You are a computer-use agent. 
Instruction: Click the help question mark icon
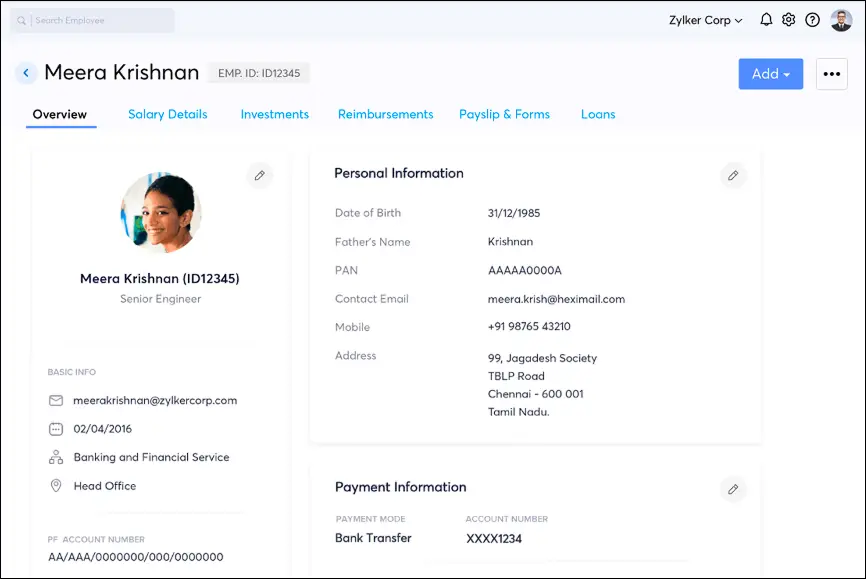pos(812,19)
